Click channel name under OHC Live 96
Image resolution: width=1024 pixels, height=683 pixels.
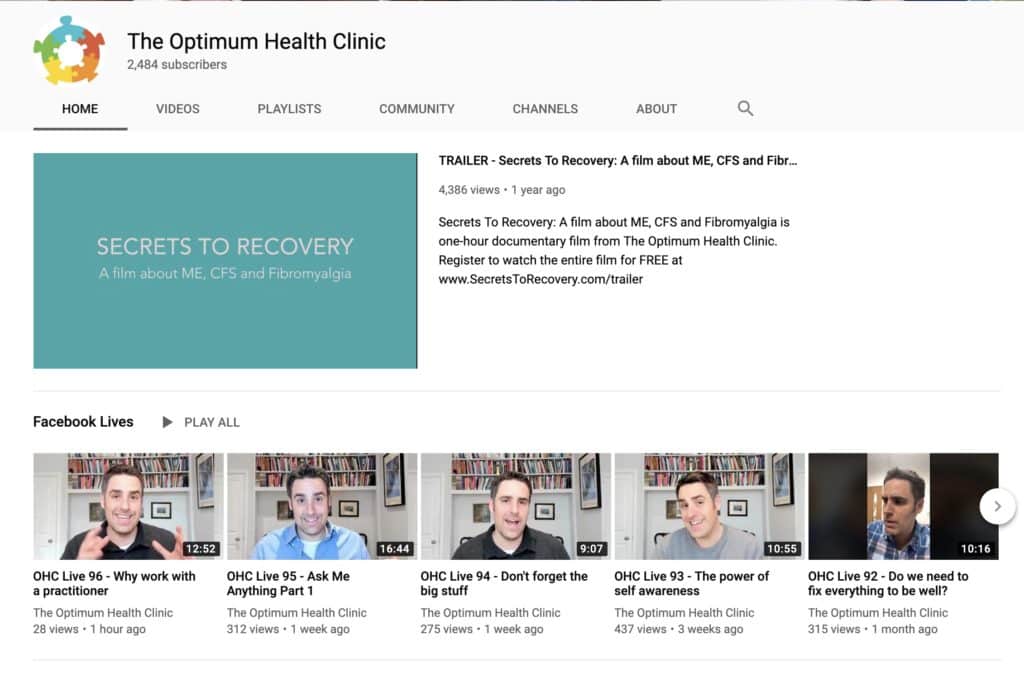click(x=103, y=613)
